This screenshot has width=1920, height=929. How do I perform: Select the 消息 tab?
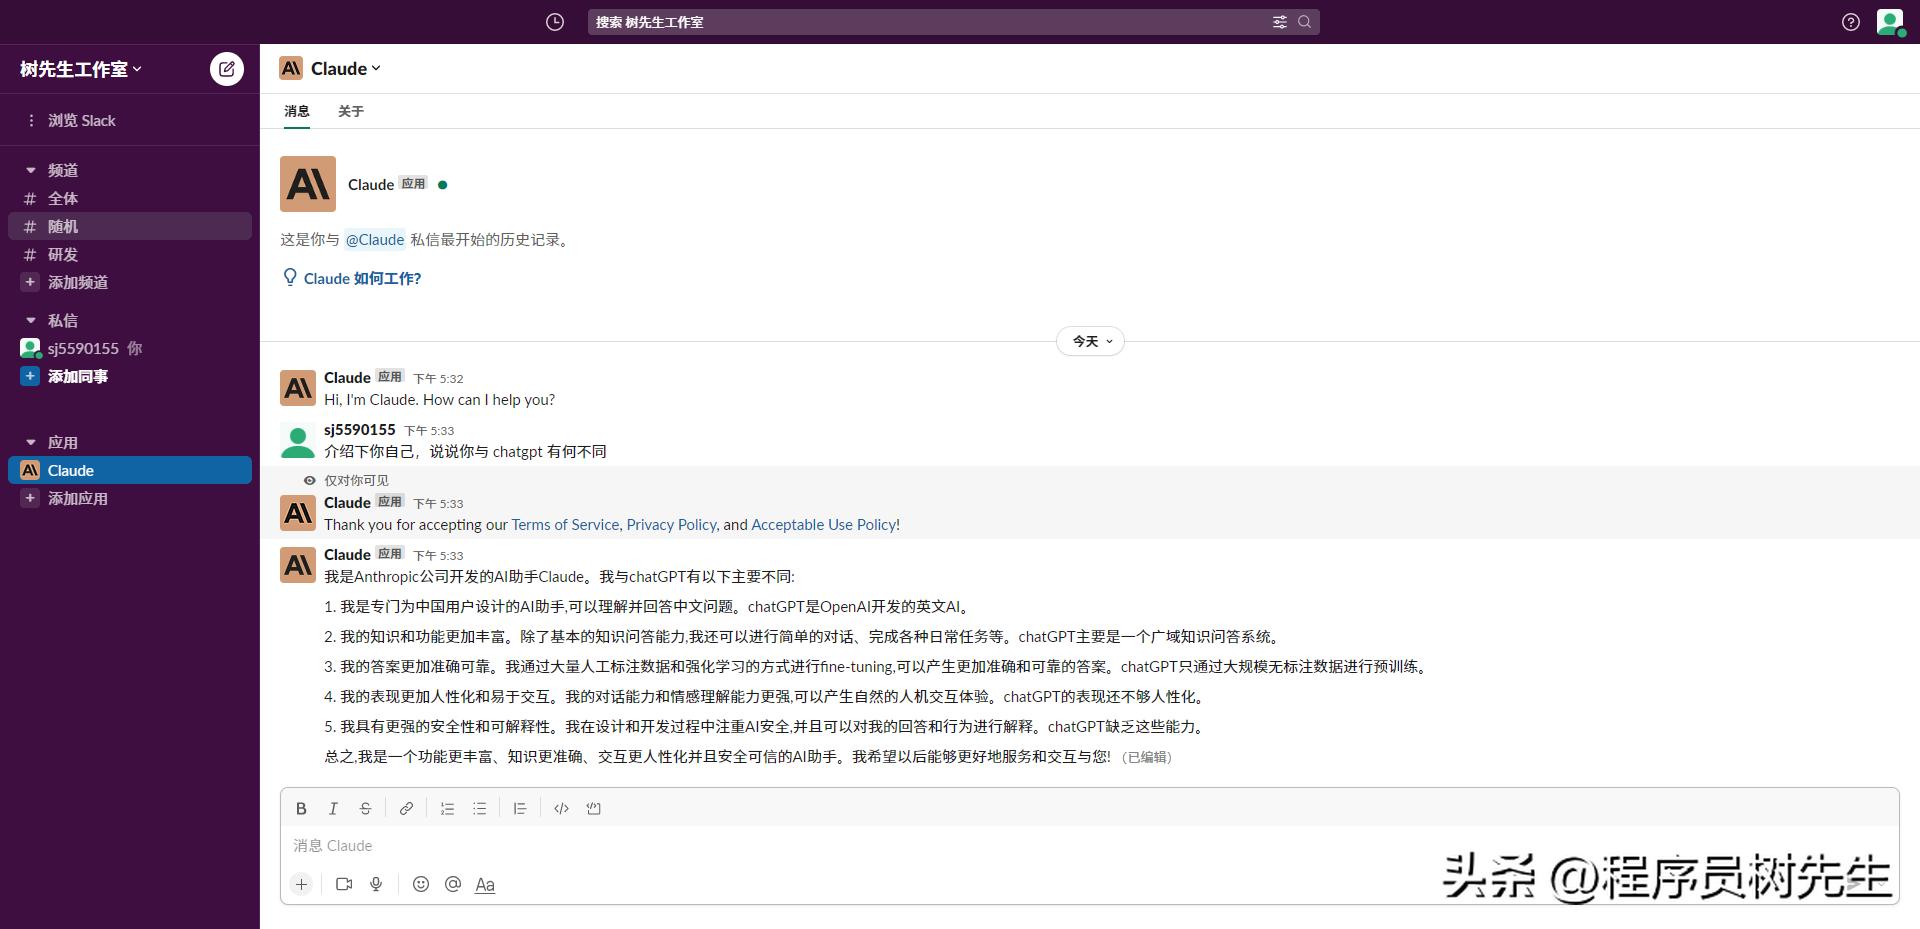tap(296, 112)
